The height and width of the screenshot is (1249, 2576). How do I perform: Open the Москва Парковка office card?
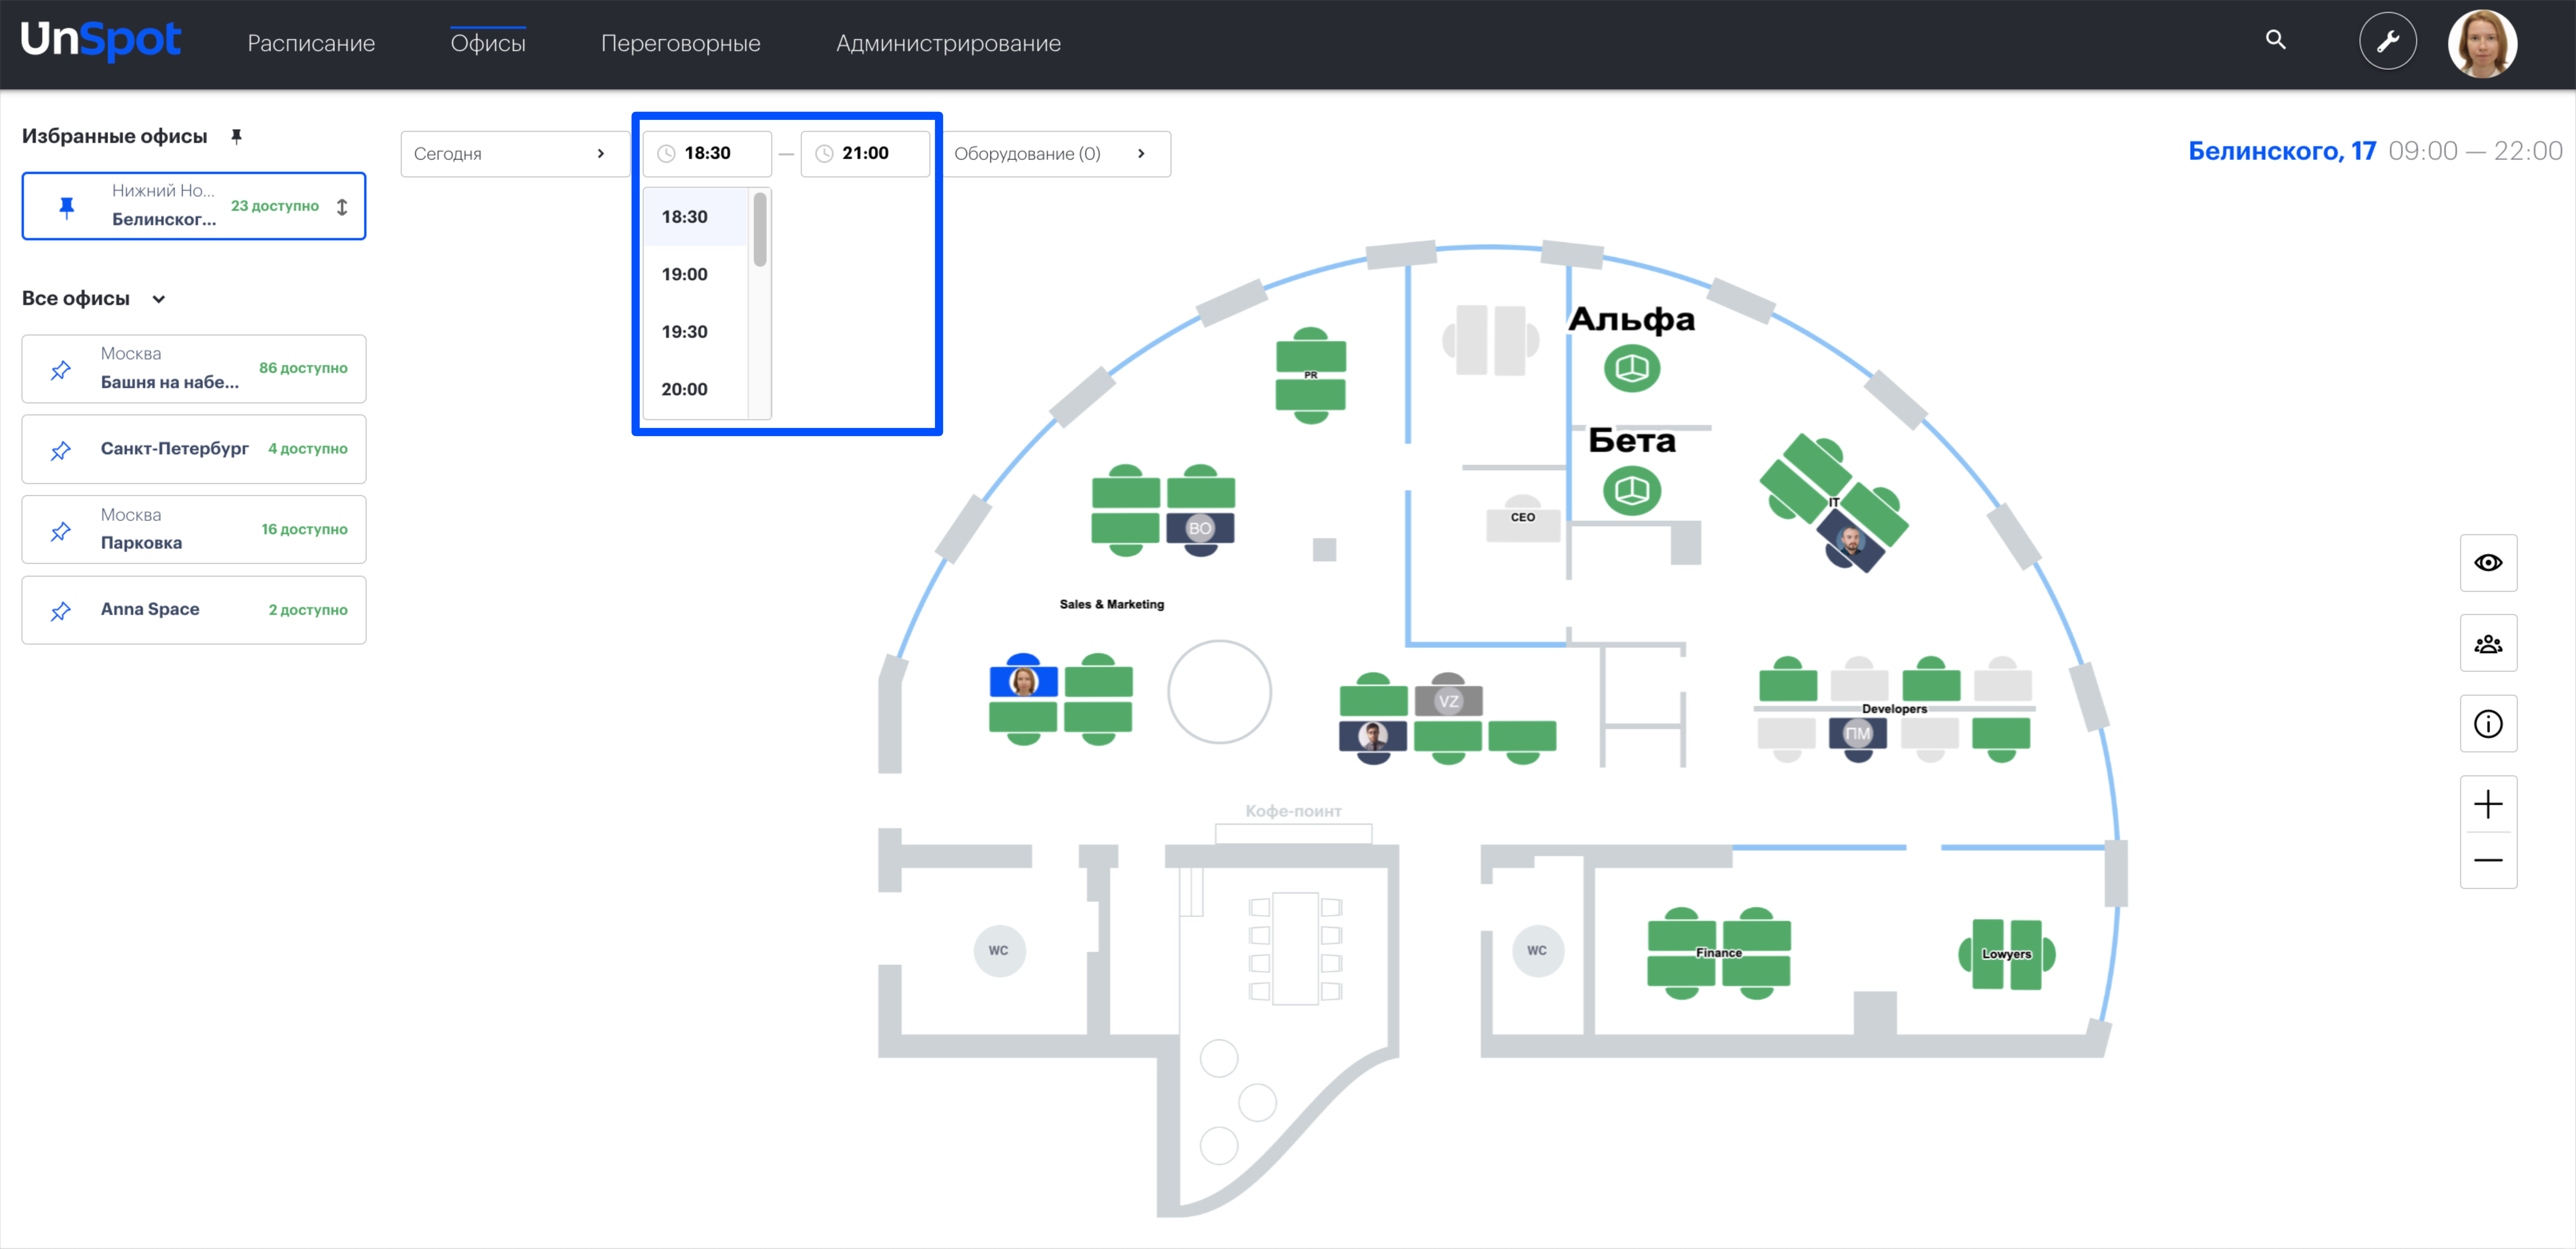point(194,529)
